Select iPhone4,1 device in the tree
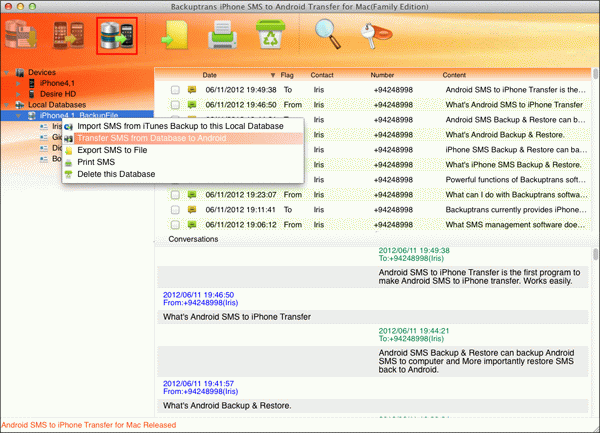Screen dimensions: 600x433 click(57, 83)
